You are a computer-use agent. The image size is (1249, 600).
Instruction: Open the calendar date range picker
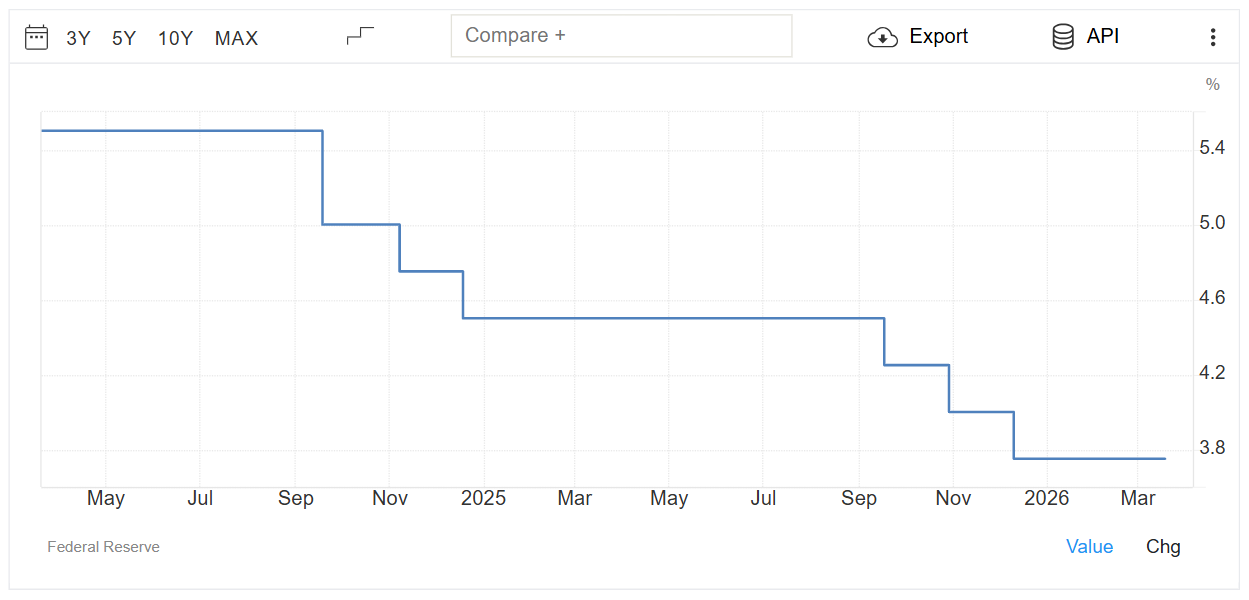coord(36,38)
